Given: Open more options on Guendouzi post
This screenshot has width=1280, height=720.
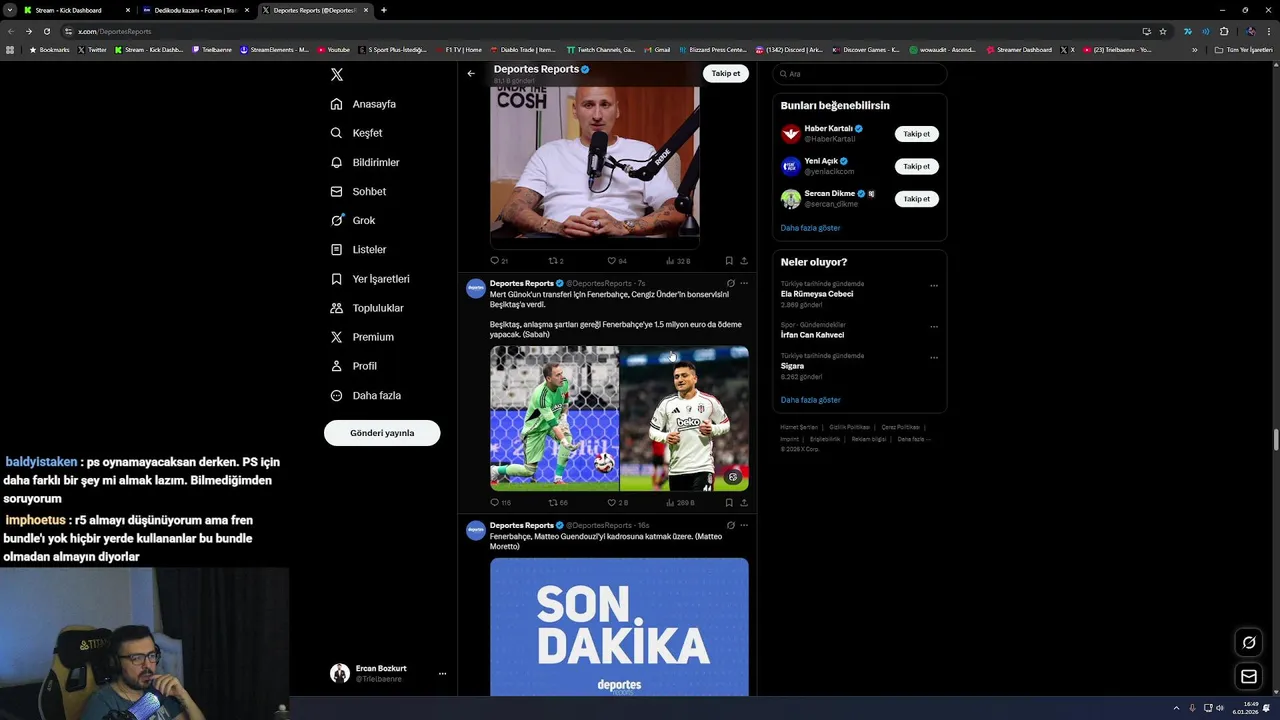Looking at the screenshot, I should click(744, 525).
